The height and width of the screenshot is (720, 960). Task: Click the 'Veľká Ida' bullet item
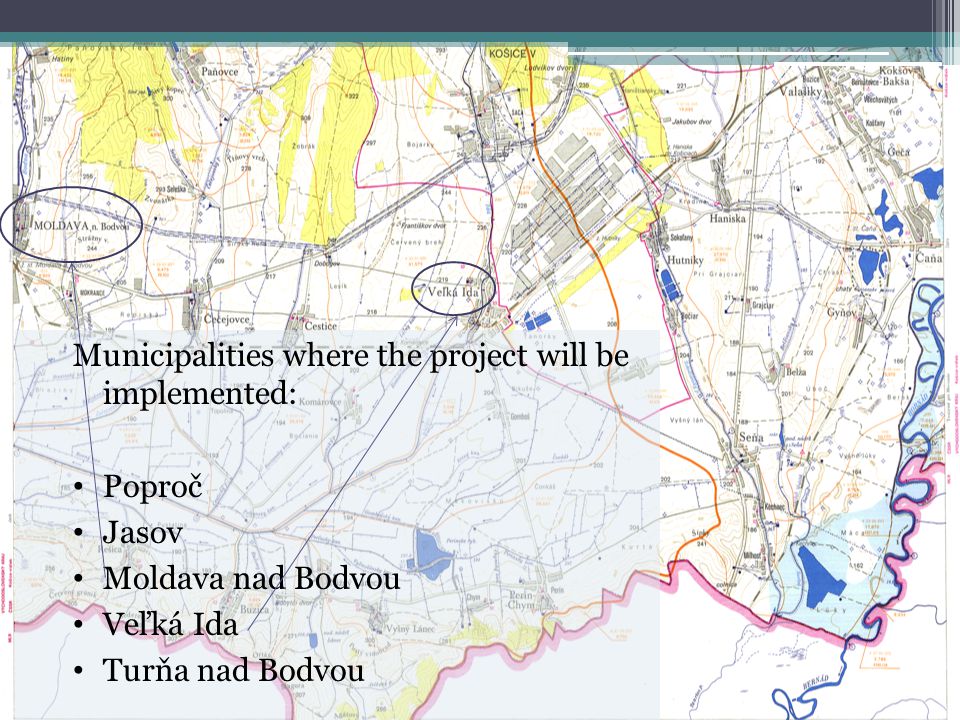(x=170, y=623)
